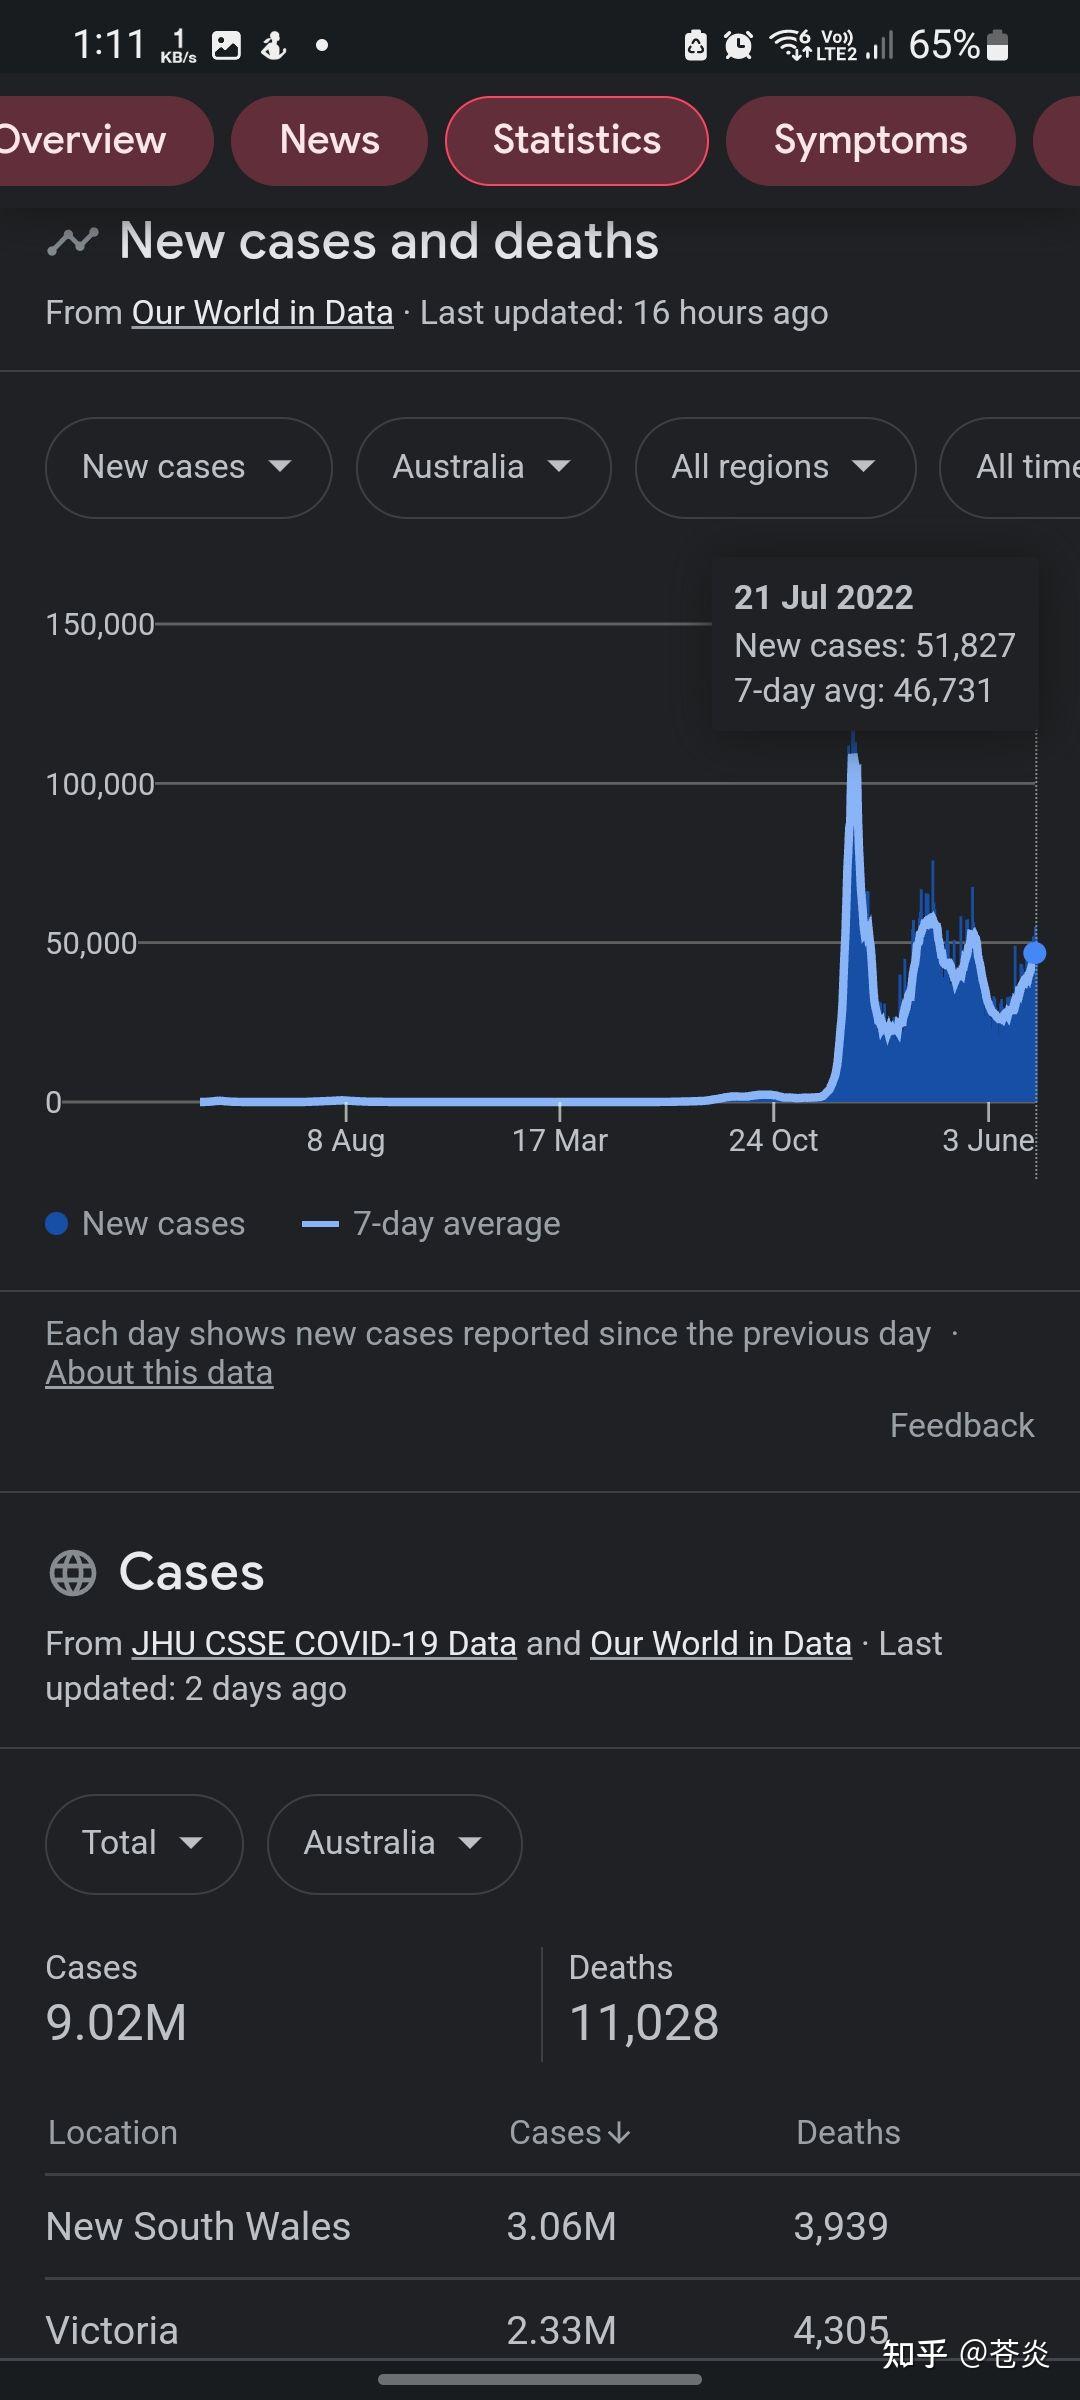
Task: Switch to the Symptoms tab
Action: click(870, 140)
